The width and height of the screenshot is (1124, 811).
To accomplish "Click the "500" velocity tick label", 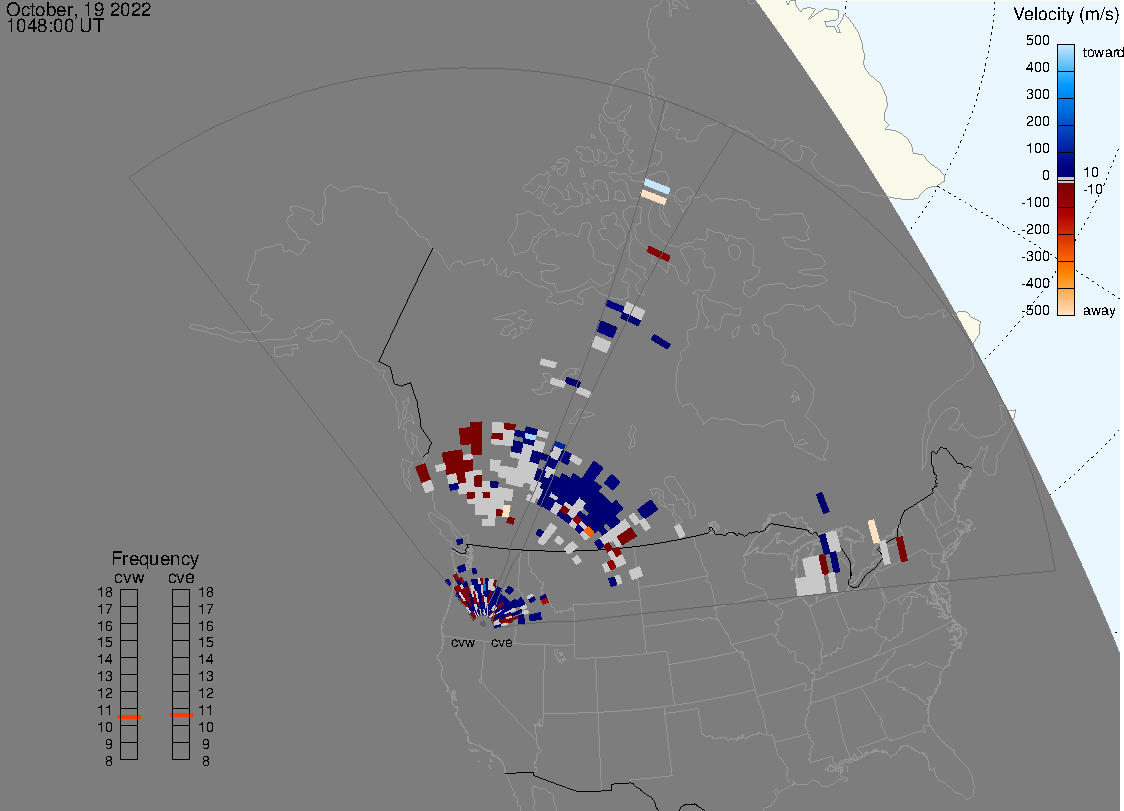I will pyautogui.click(x=1037, y=41).
